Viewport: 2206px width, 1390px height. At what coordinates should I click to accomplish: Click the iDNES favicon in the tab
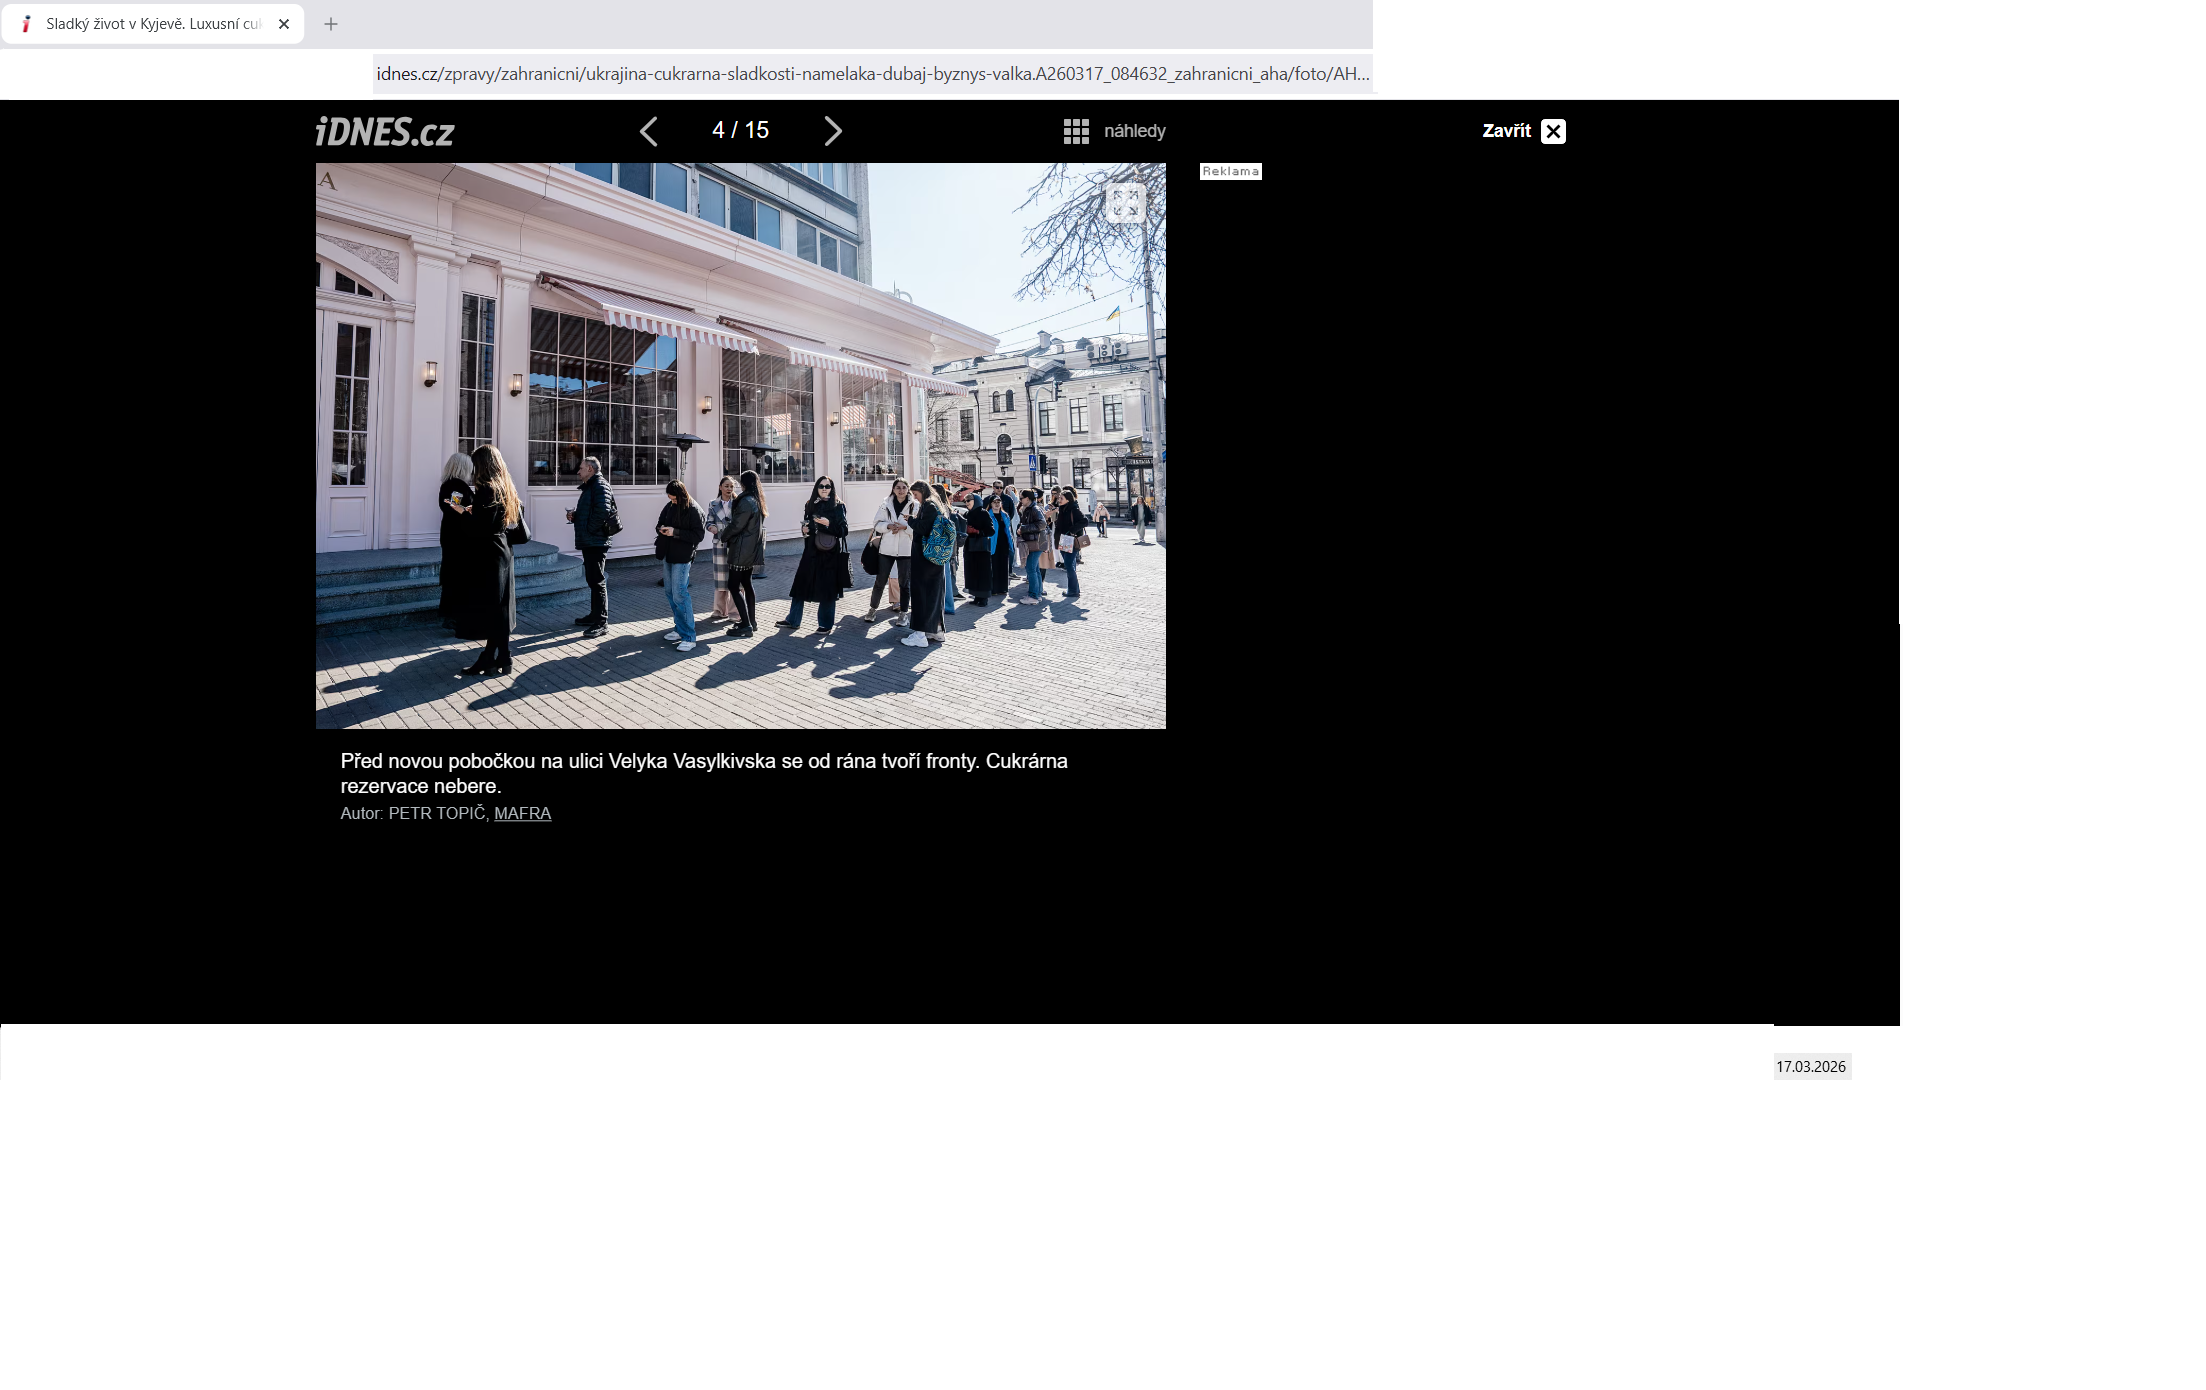pyautogui.click(x=27, y=24)
